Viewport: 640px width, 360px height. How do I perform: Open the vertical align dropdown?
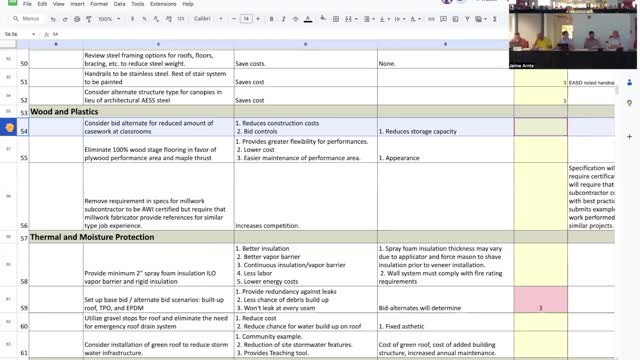384,19
